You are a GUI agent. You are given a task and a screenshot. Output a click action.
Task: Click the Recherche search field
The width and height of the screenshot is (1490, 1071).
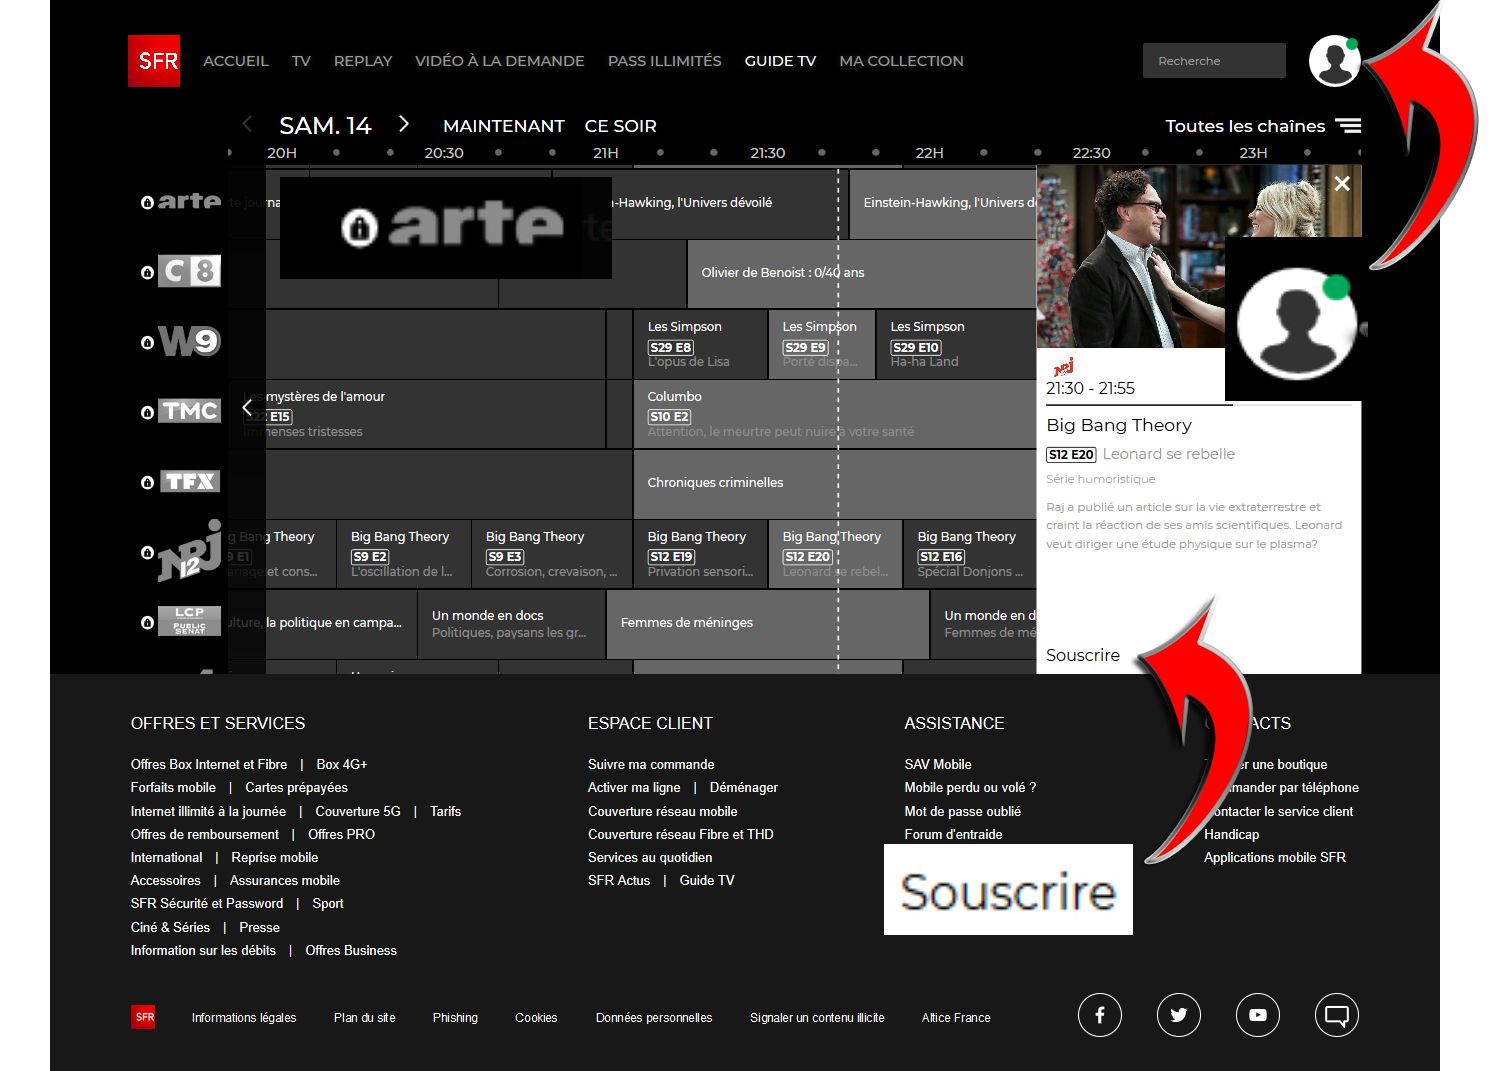tap(1213, 61)
